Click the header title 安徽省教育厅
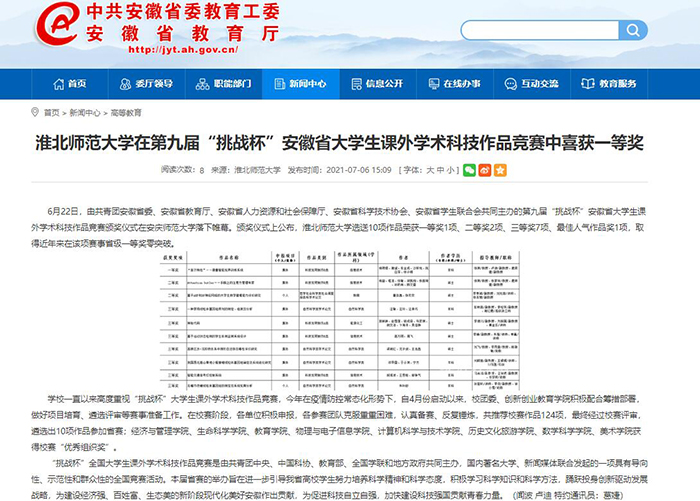This screenshot has height=501, width=700. [x=183, y=33]
